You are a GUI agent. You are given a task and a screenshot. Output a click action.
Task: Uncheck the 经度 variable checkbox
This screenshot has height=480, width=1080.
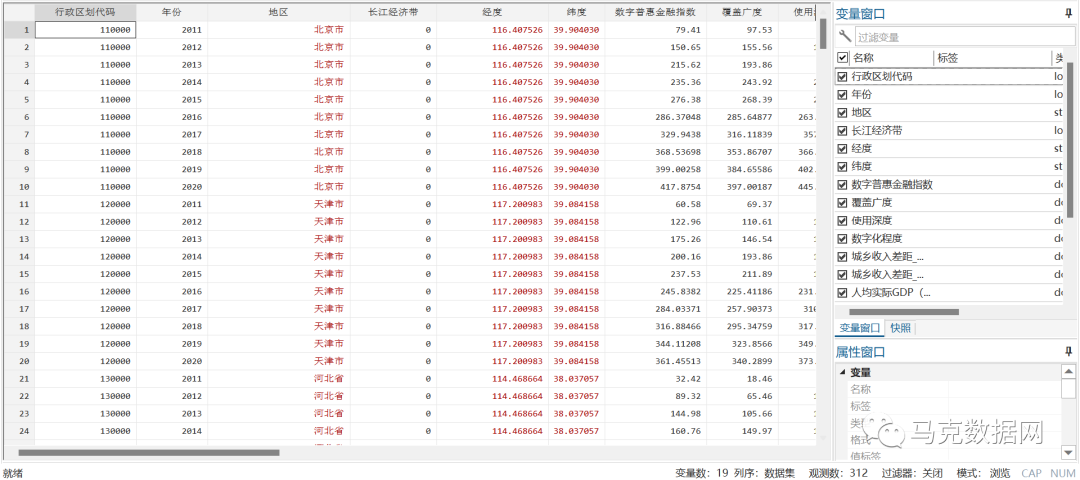coord(842,148)
